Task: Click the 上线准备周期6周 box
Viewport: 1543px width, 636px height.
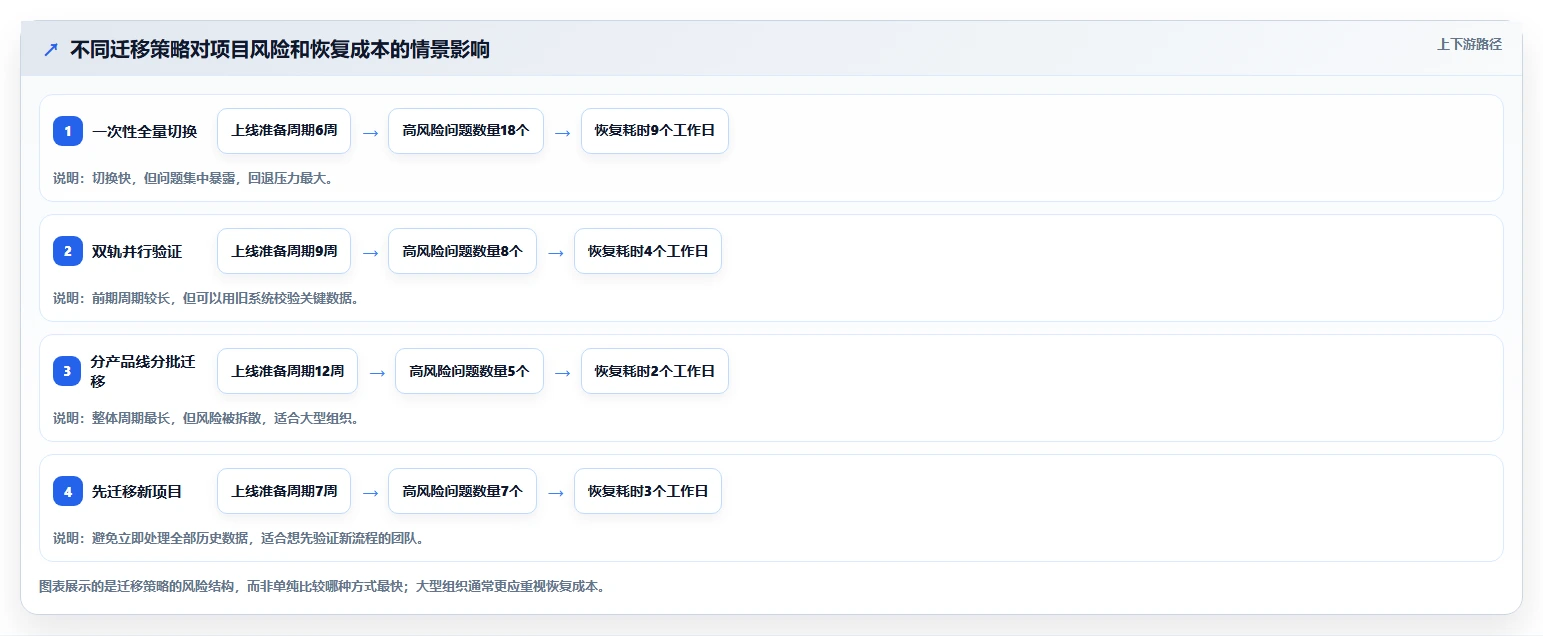Action: [284, 131]
